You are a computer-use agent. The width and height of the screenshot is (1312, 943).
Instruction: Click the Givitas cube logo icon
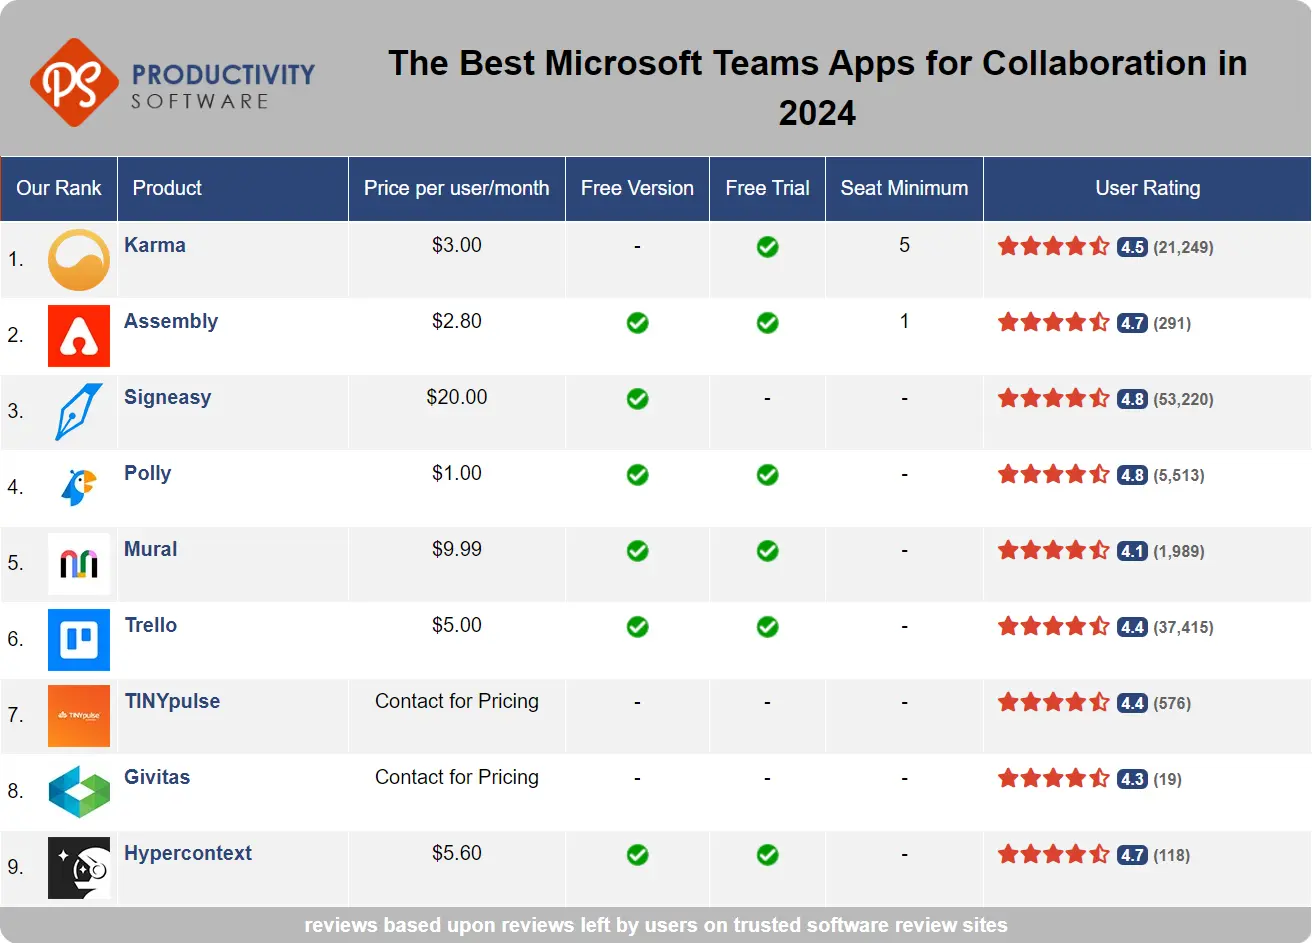[79, 792]
